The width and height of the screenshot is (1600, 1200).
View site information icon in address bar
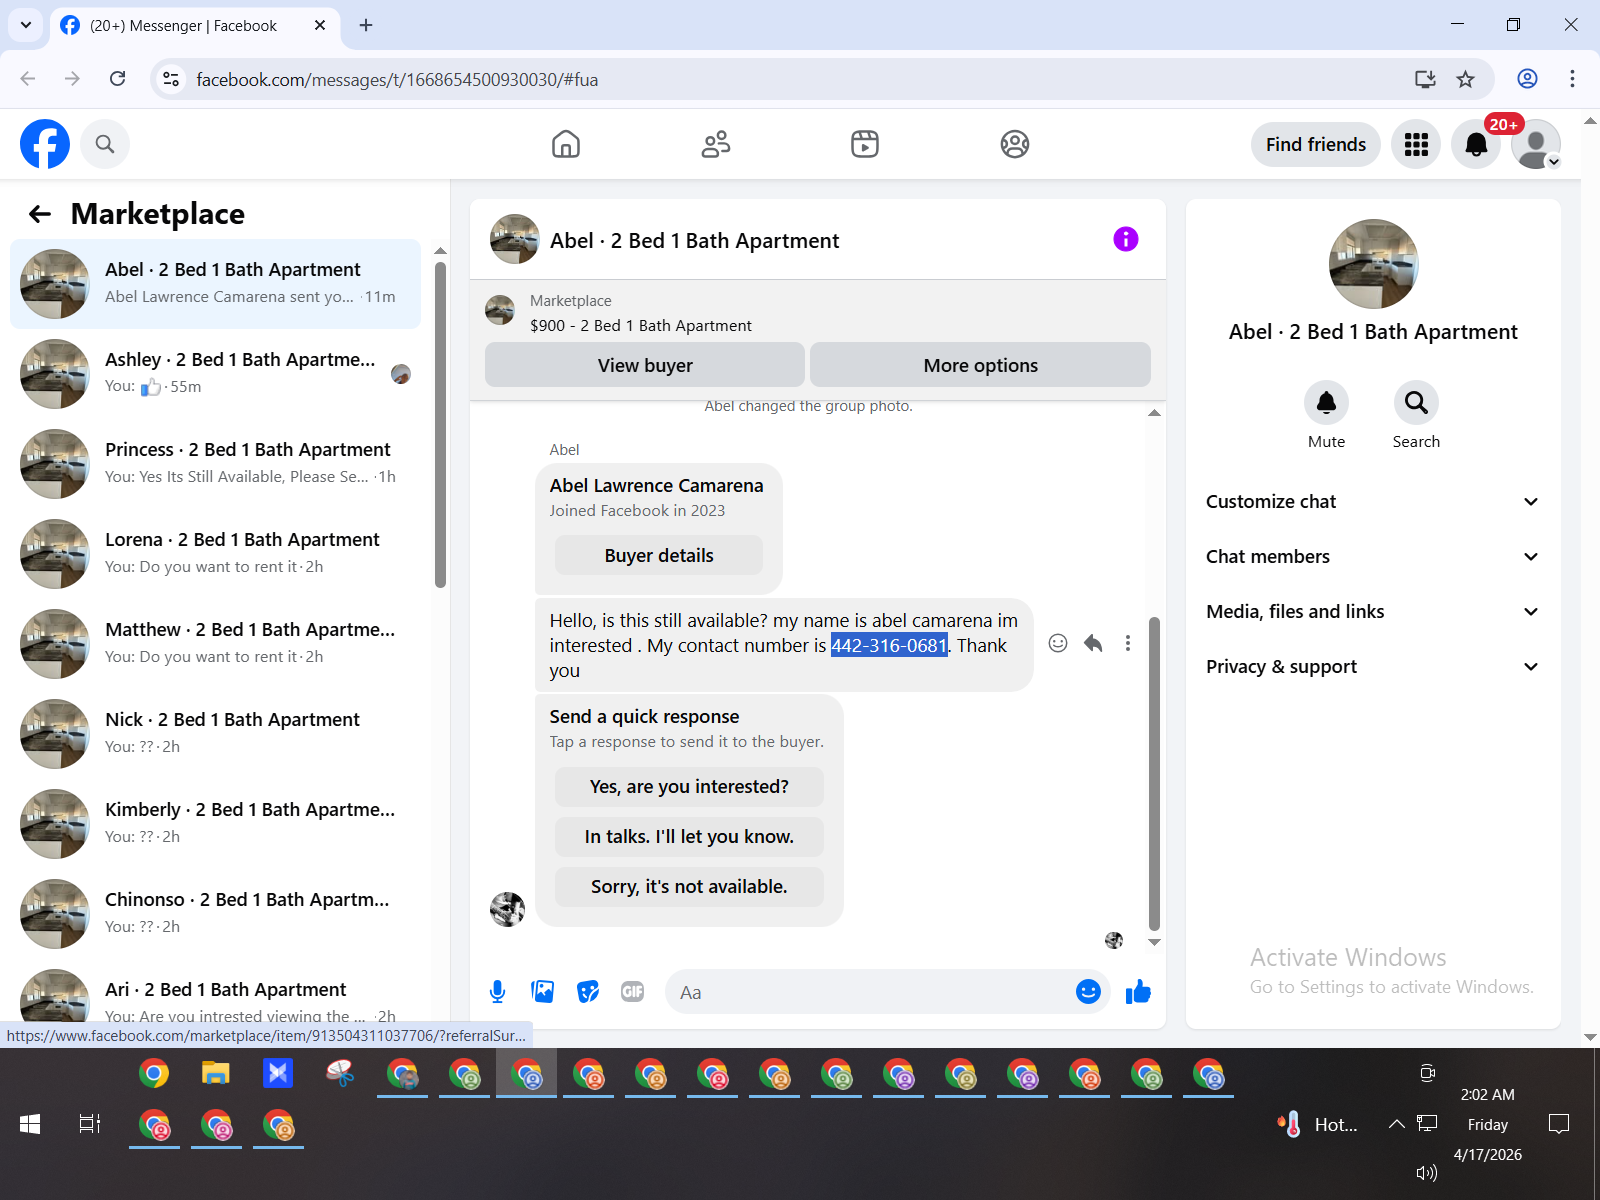[171, 79]
